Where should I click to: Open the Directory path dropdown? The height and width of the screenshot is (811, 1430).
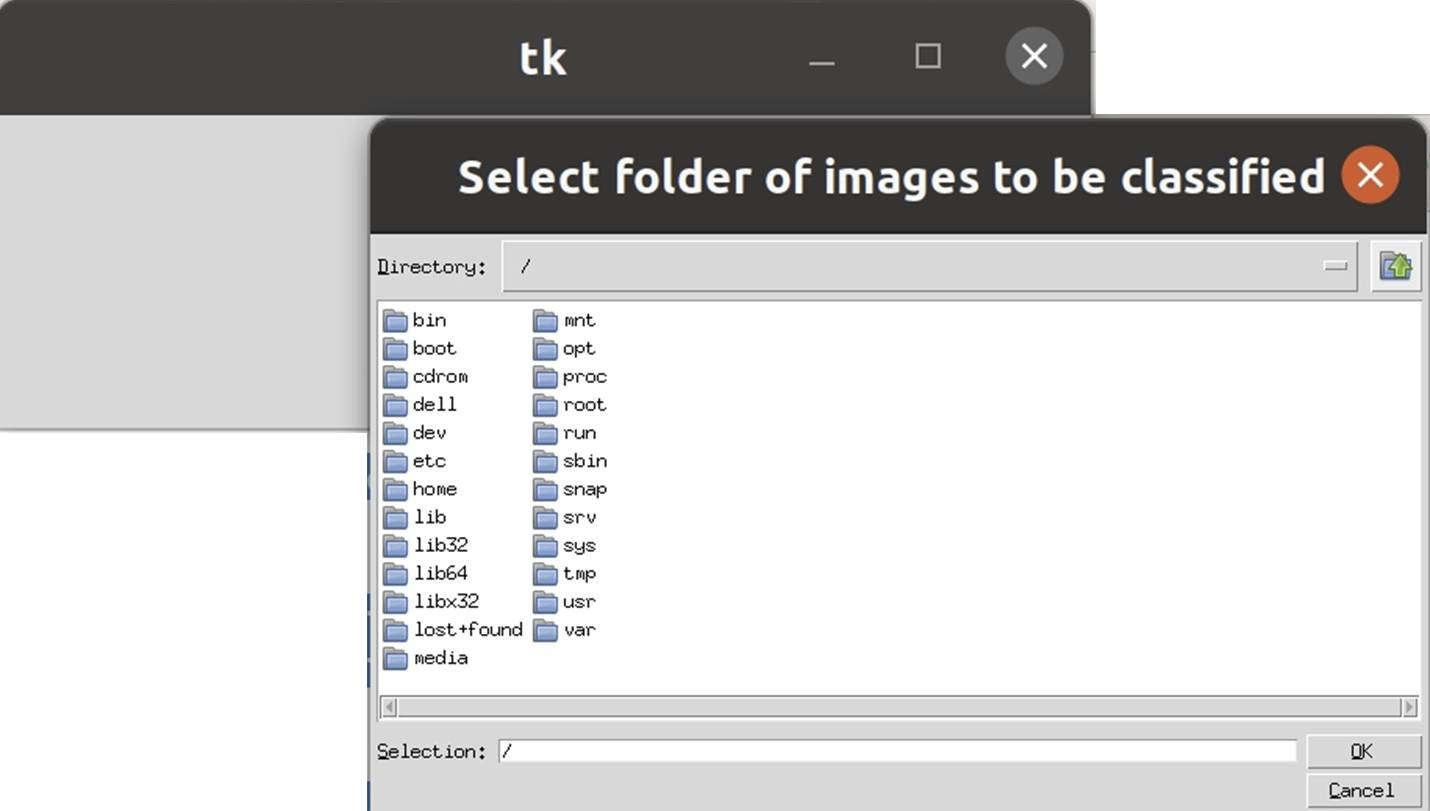click(x=1335, y=266)
